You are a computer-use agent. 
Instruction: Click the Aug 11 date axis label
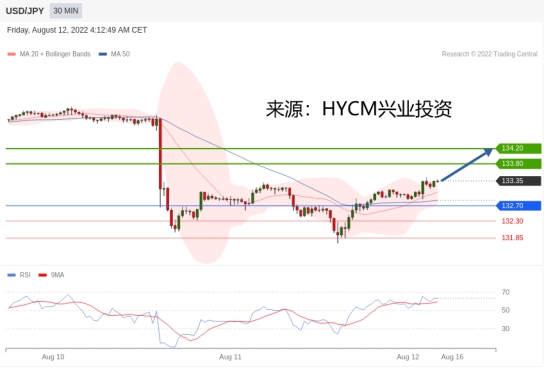coord(230,357)
